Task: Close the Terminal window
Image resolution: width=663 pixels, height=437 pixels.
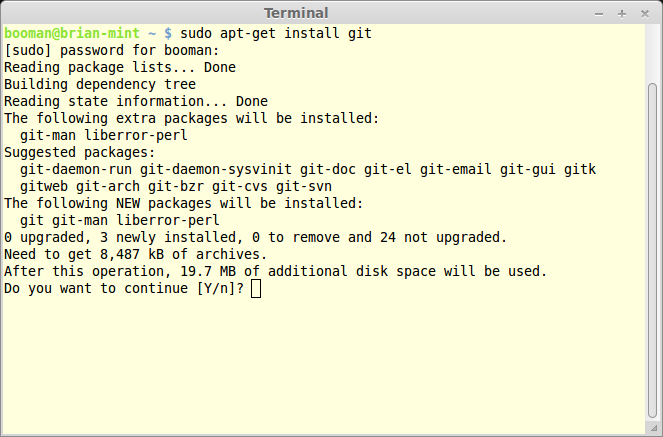Action: click(645, 14)
